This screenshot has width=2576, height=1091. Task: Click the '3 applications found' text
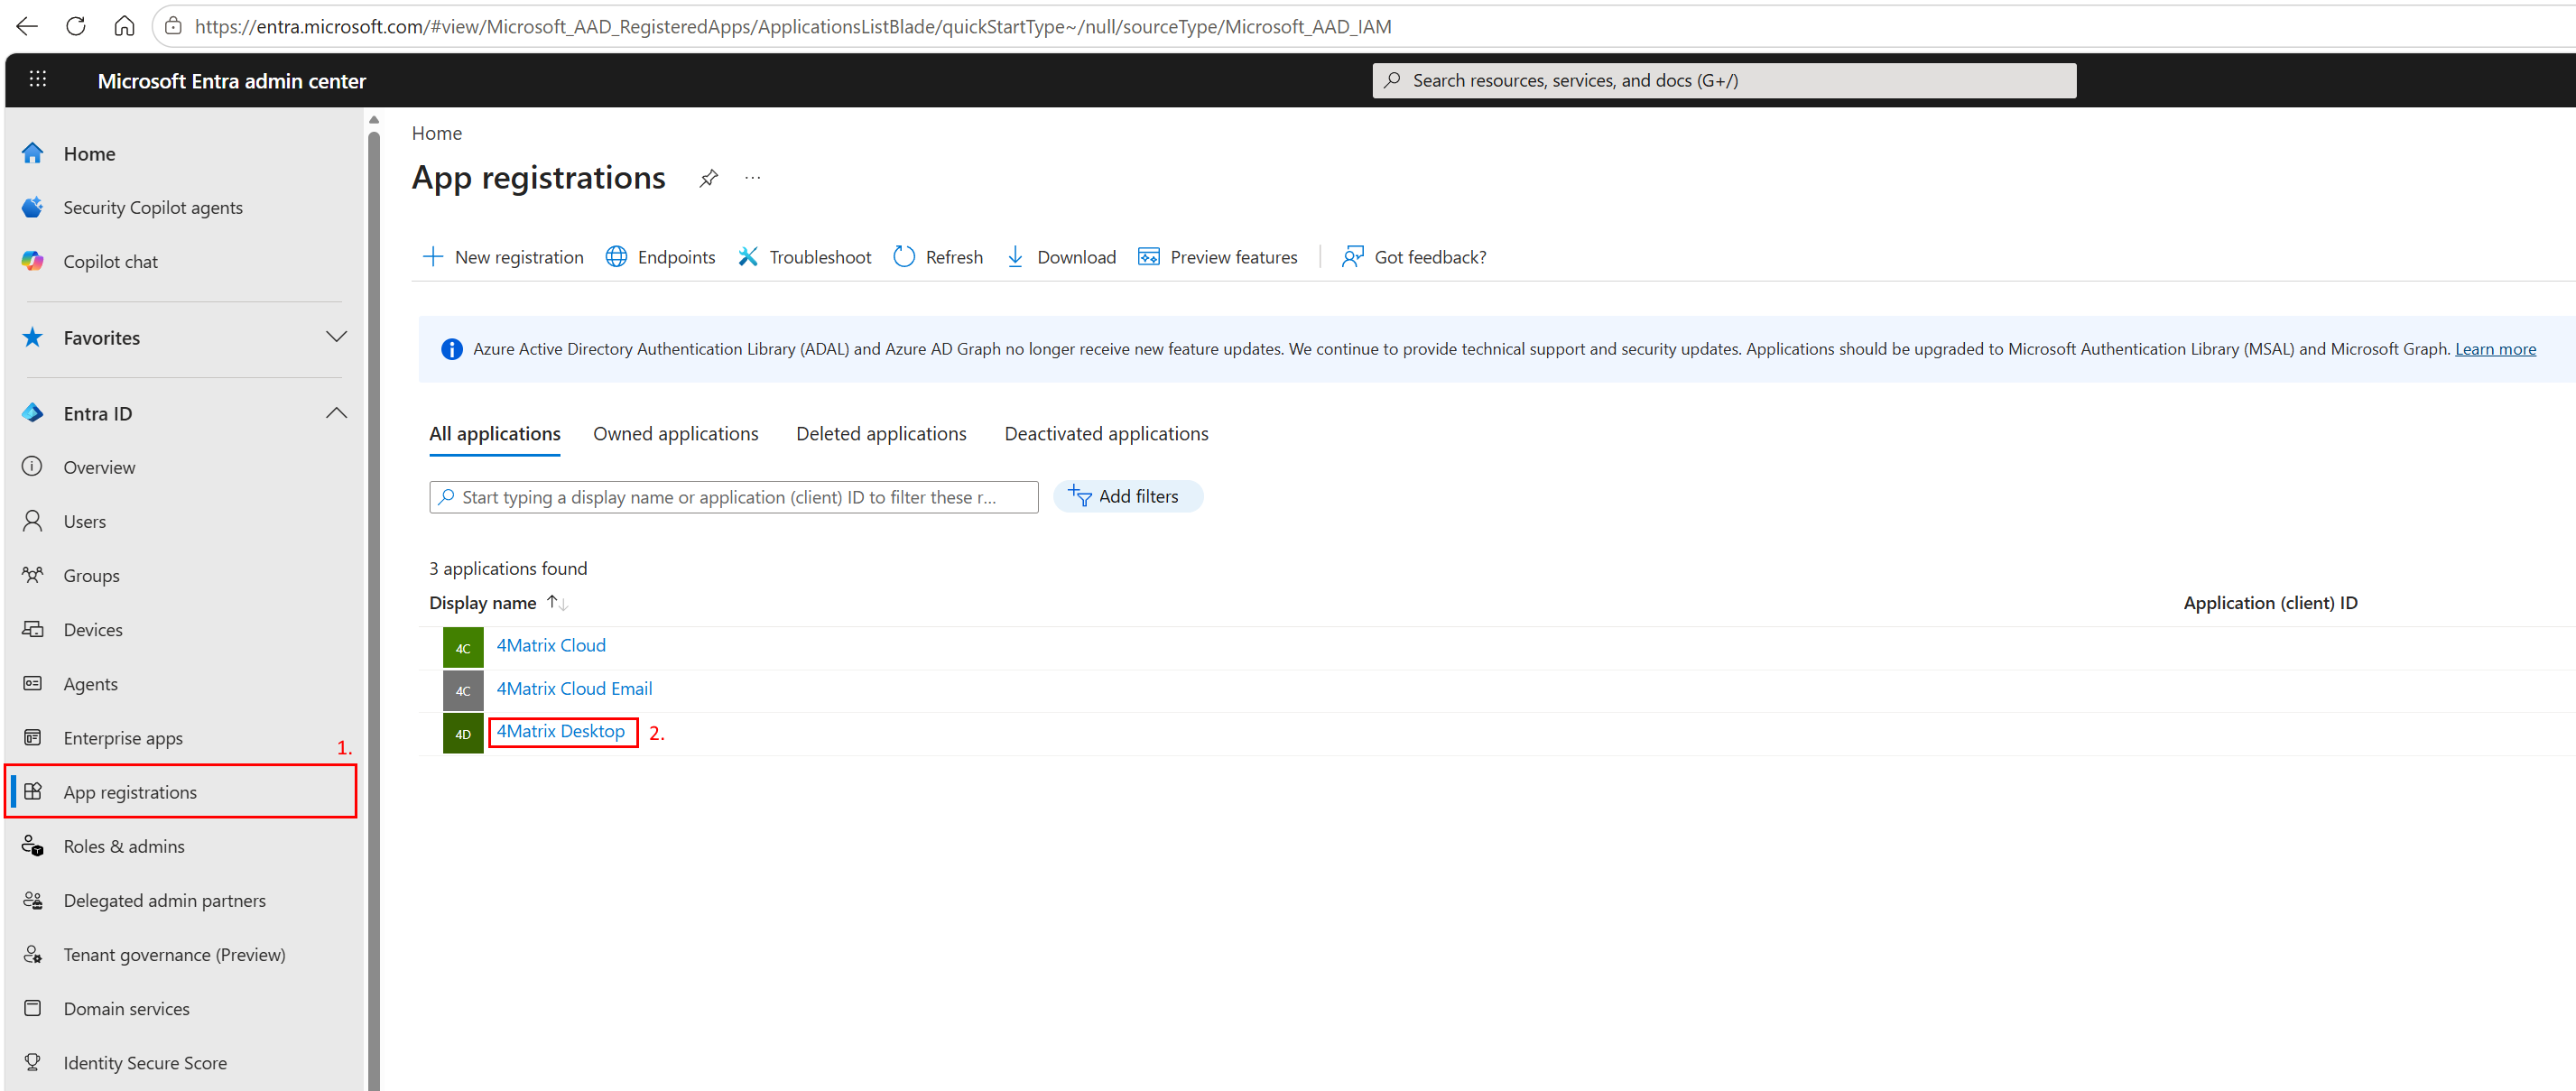coord(508,569)
